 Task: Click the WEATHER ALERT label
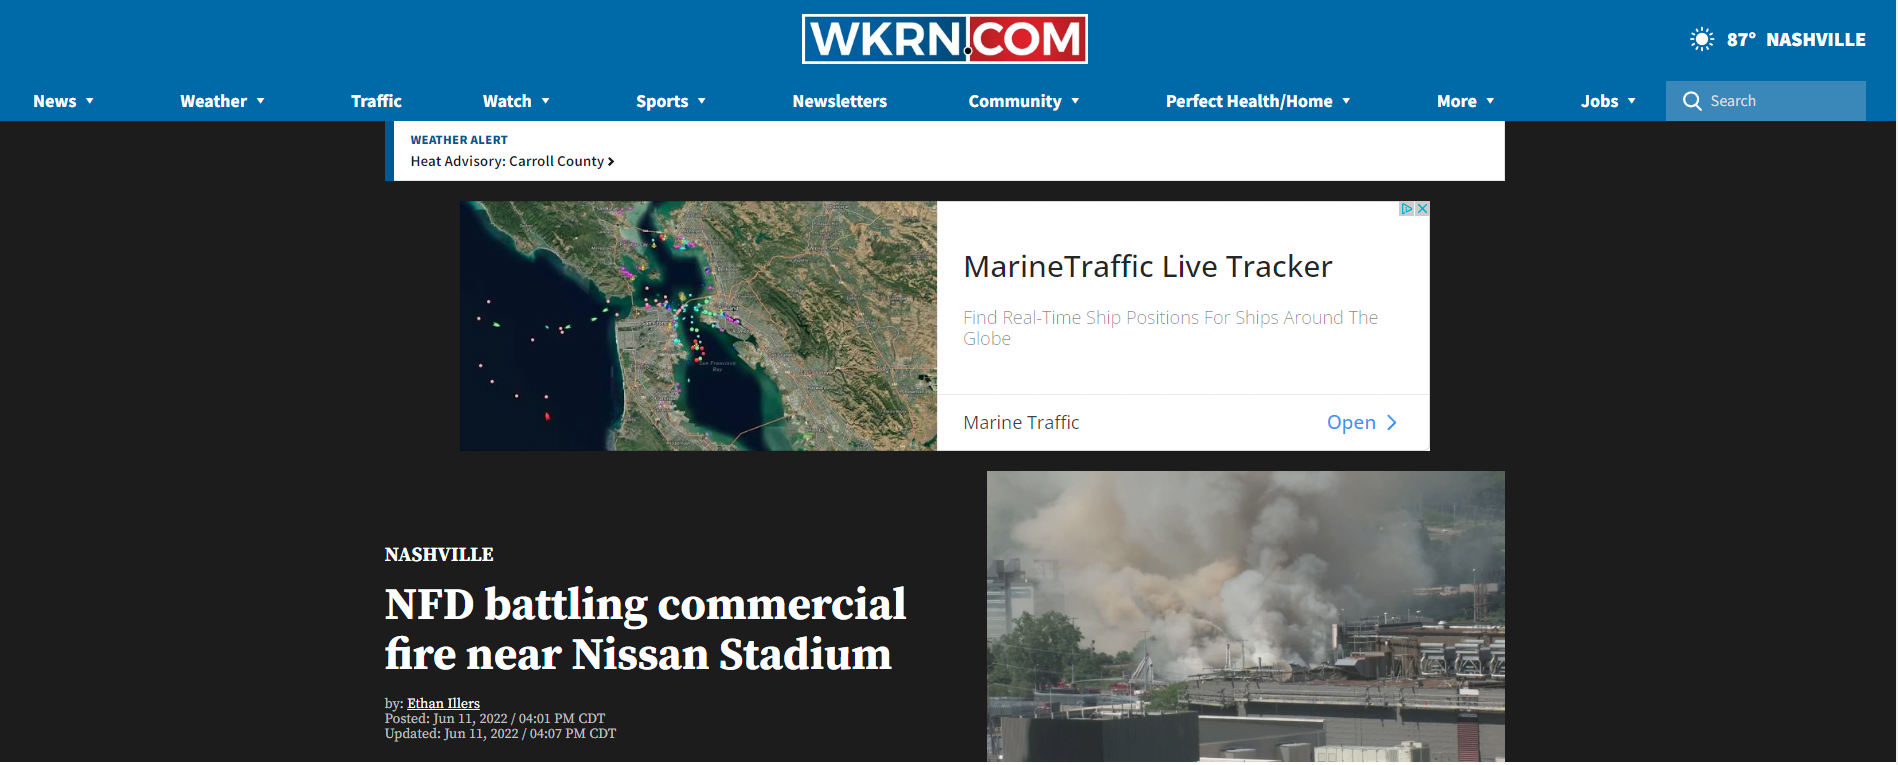[x=459, y=140]
